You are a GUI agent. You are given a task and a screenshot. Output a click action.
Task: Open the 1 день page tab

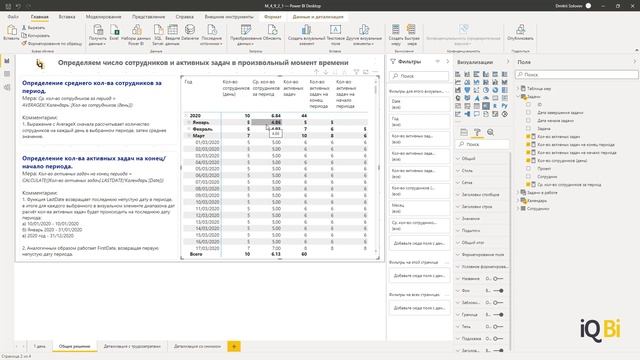coord(39,346)
